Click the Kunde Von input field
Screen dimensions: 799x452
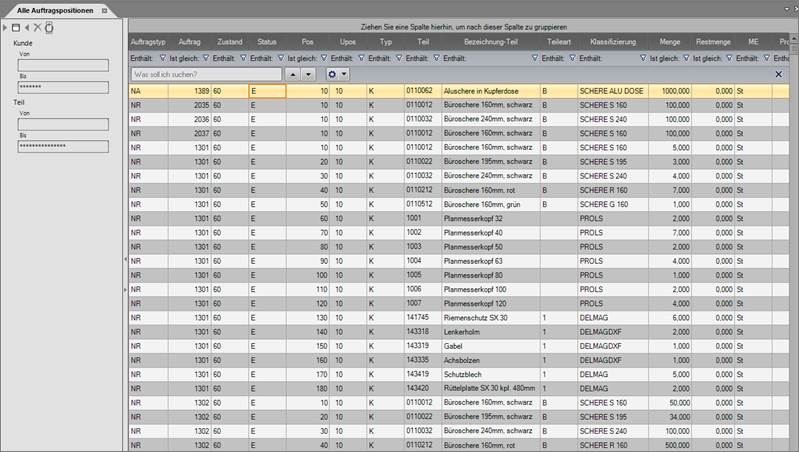[x=63, y=65]
